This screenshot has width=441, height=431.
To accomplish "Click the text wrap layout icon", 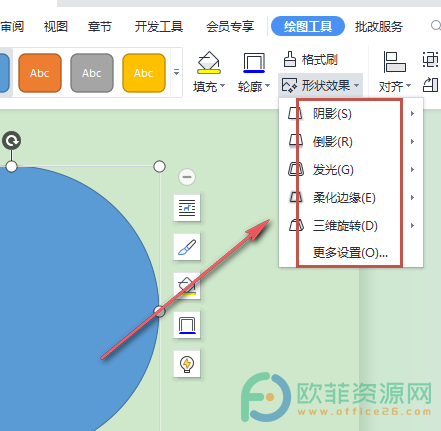I will click(187, 208).
